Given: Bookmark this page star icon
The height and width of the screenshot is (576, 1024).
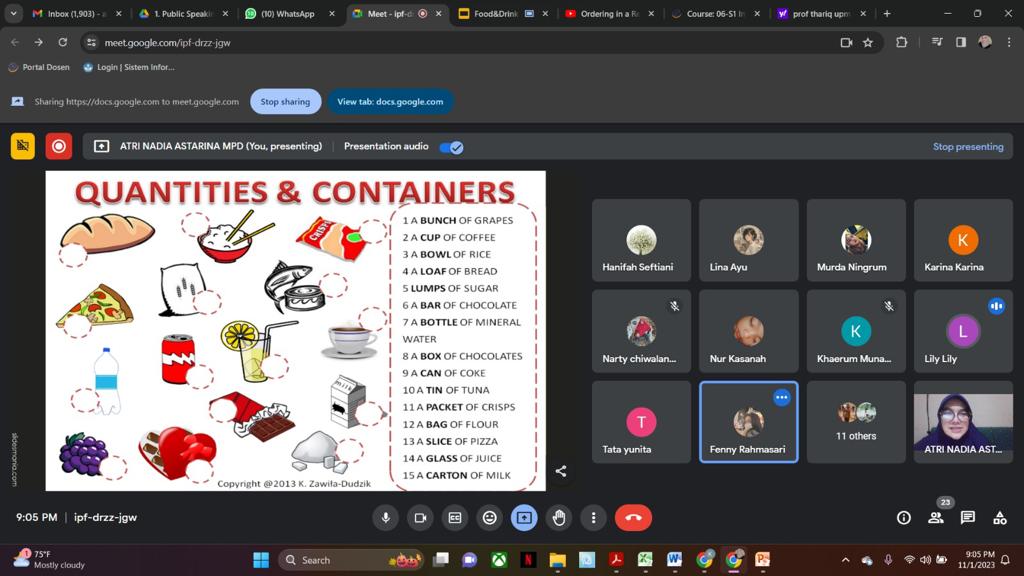Looking at the screenshot, I should coord(868,42).
